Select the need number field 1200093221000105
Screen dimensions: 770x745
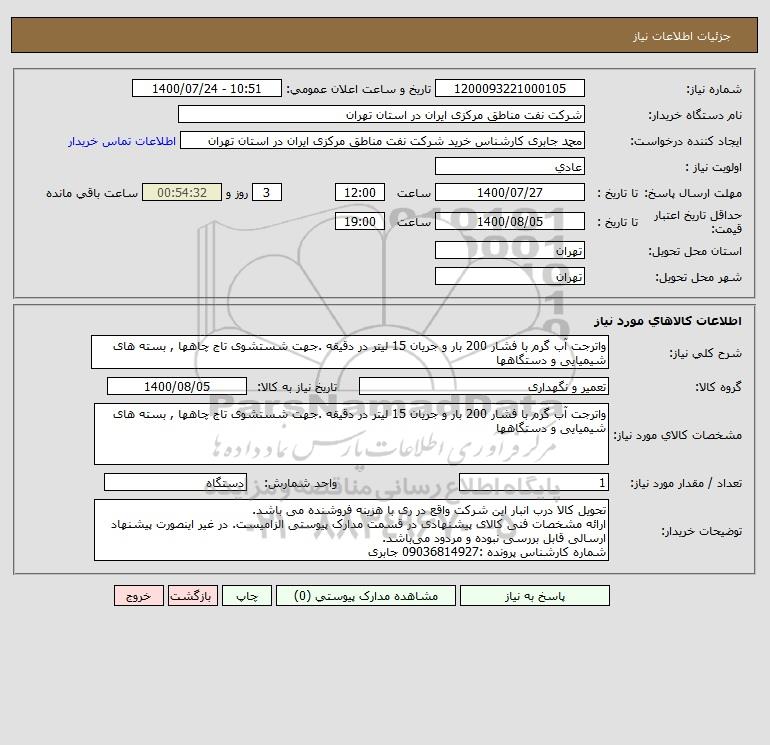(x=510, y=88)
